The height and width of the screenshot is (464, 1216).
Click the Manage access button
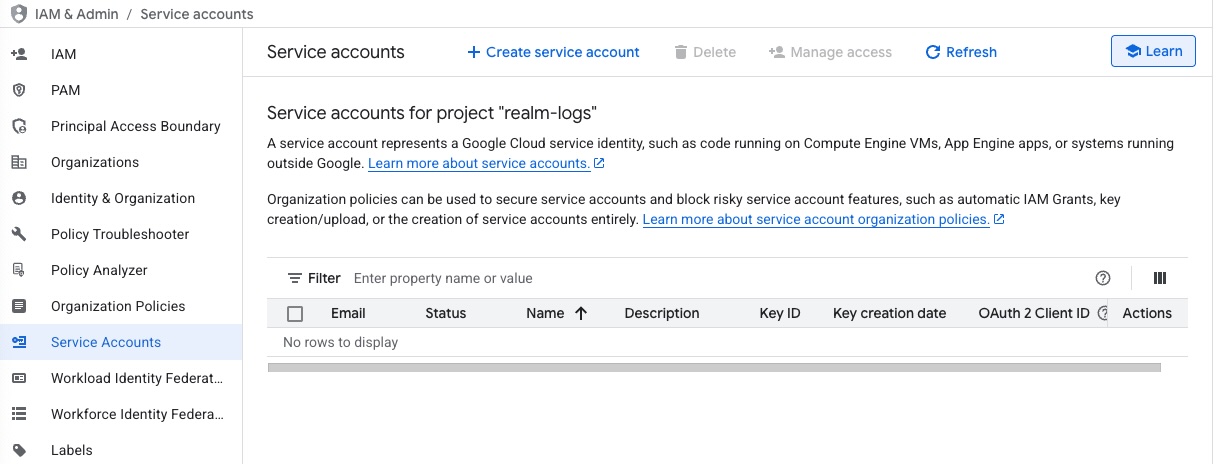coord(830,52)
